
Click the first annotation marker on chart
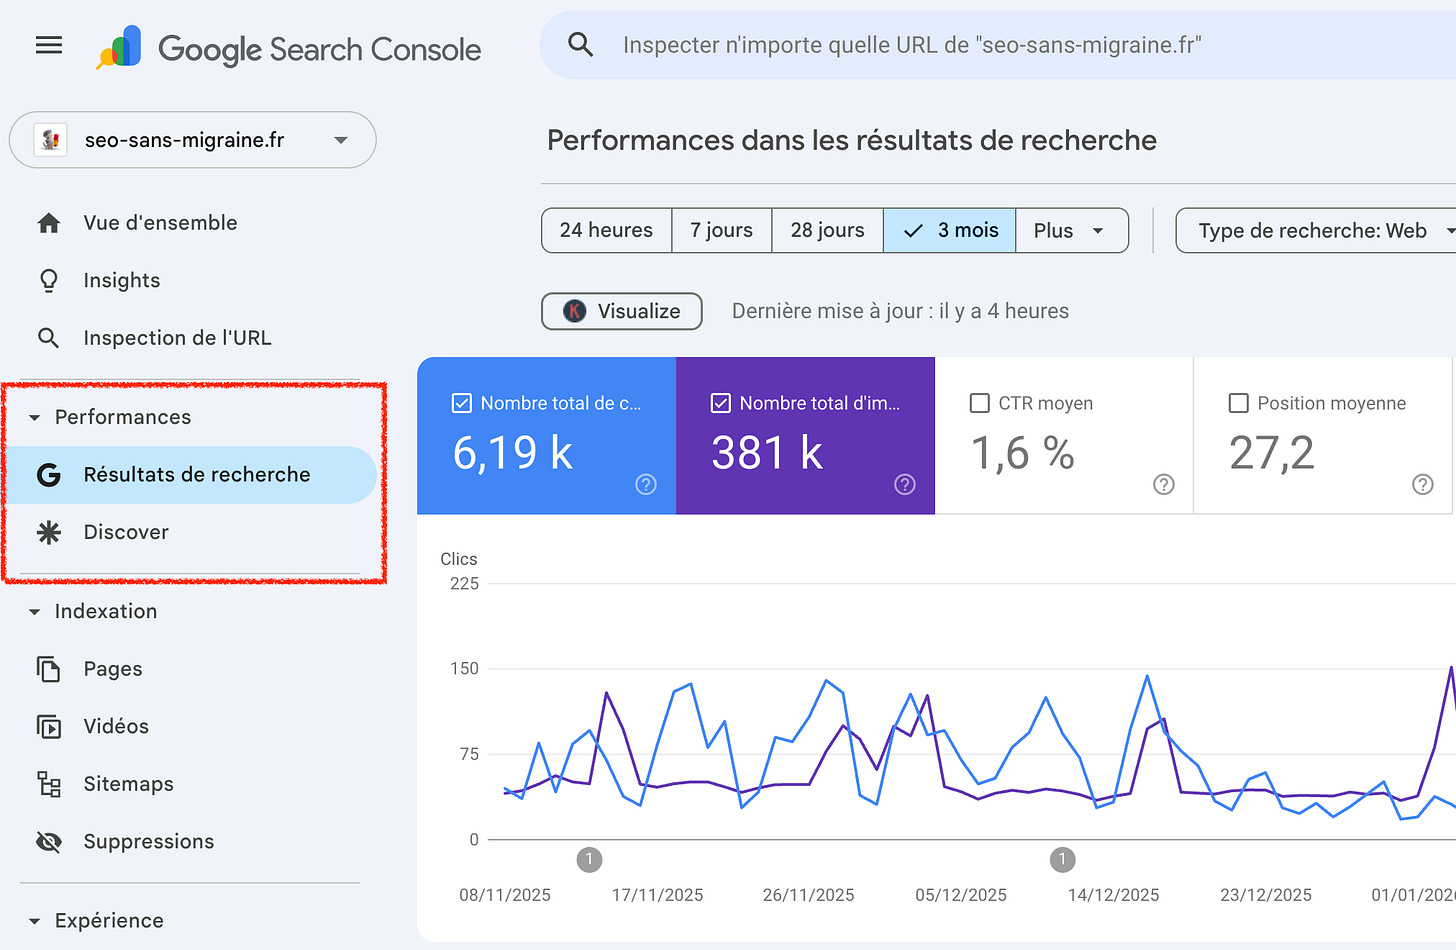point(590,859)
